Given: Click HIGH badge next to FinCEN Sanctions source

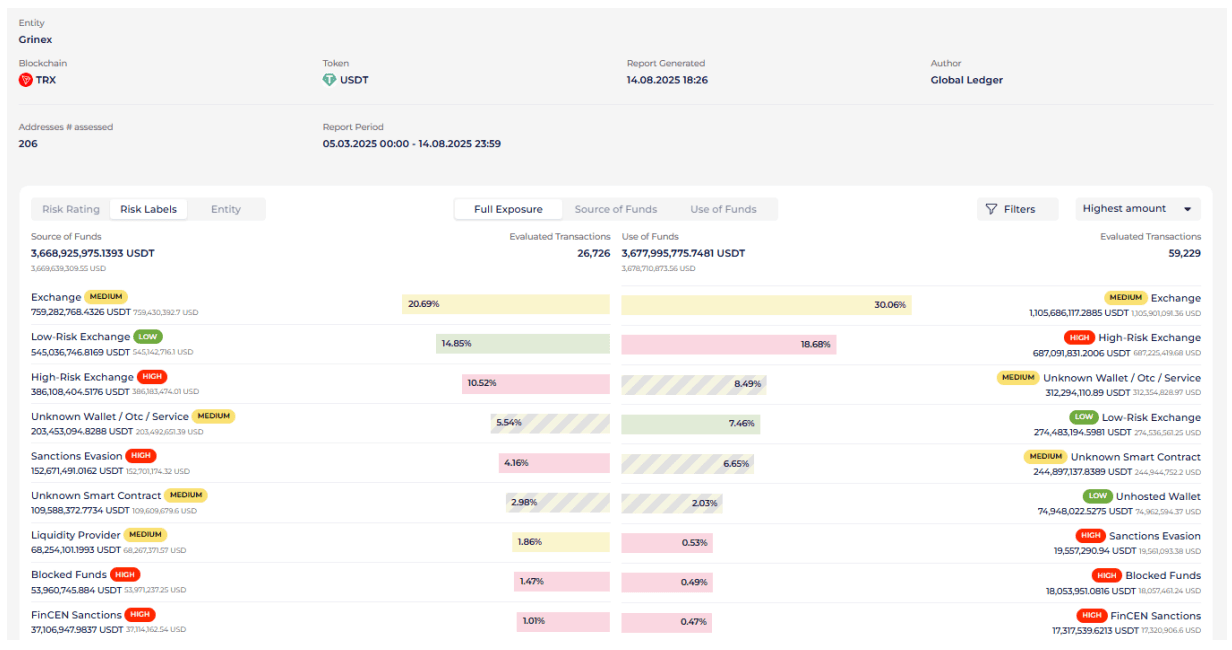Looking at the screenshot, I should (140, 615).
